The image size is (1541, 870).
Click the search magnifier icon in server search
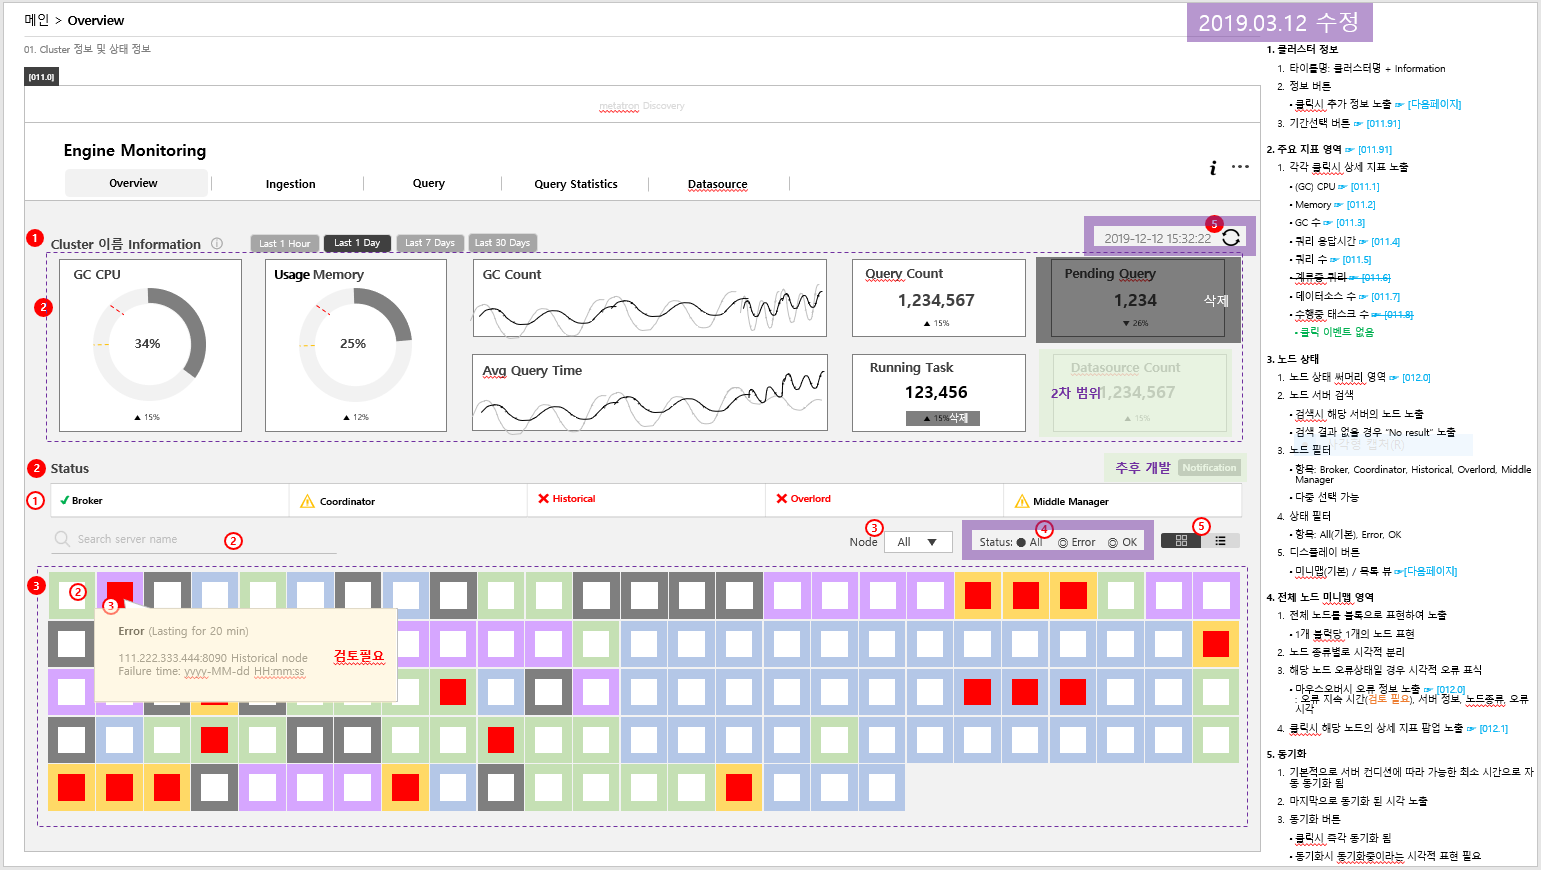tap(62, 539)
